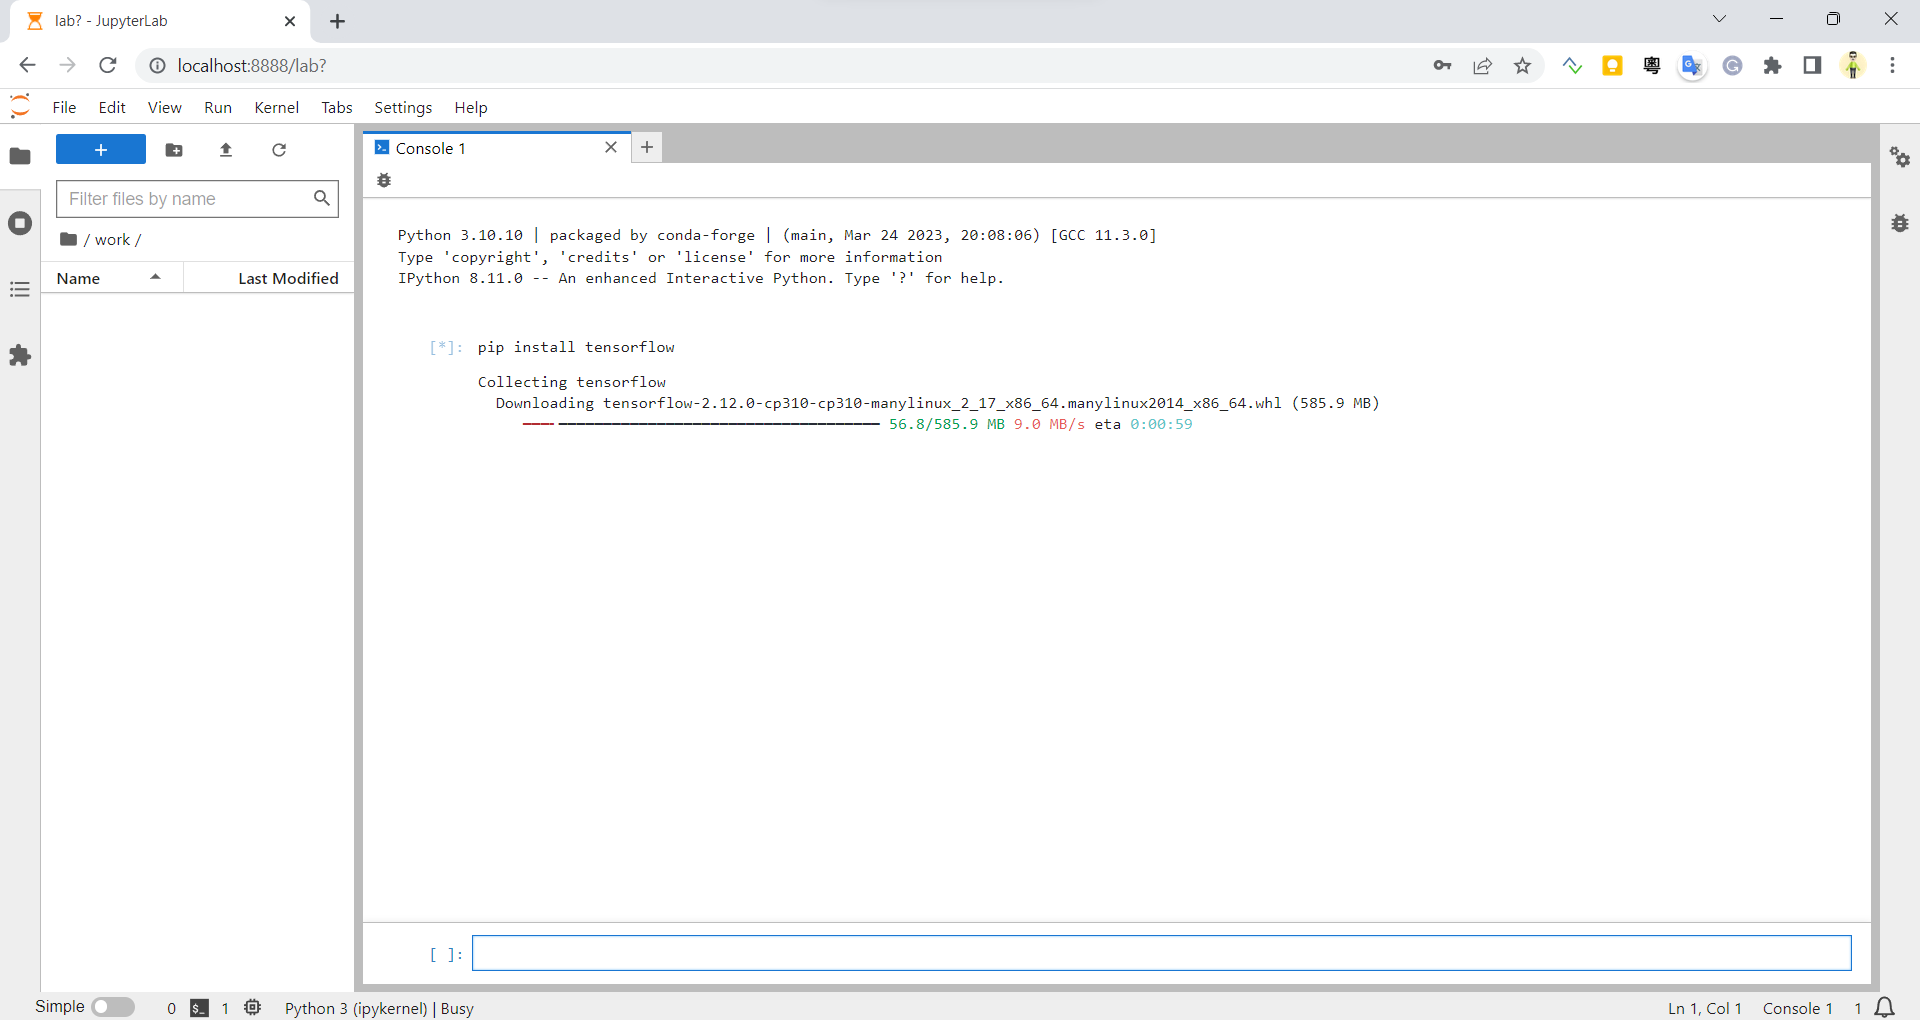Screen dimensions: 1920x1020
Task: Open Chrome's three-dot menu
Action: click(x=1893, y=65)
